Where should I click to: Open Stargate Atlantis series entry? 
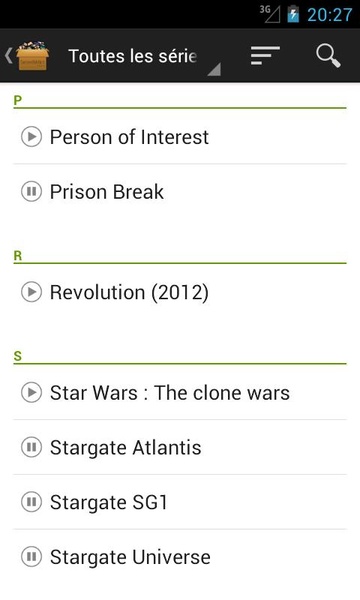(180, 447)
